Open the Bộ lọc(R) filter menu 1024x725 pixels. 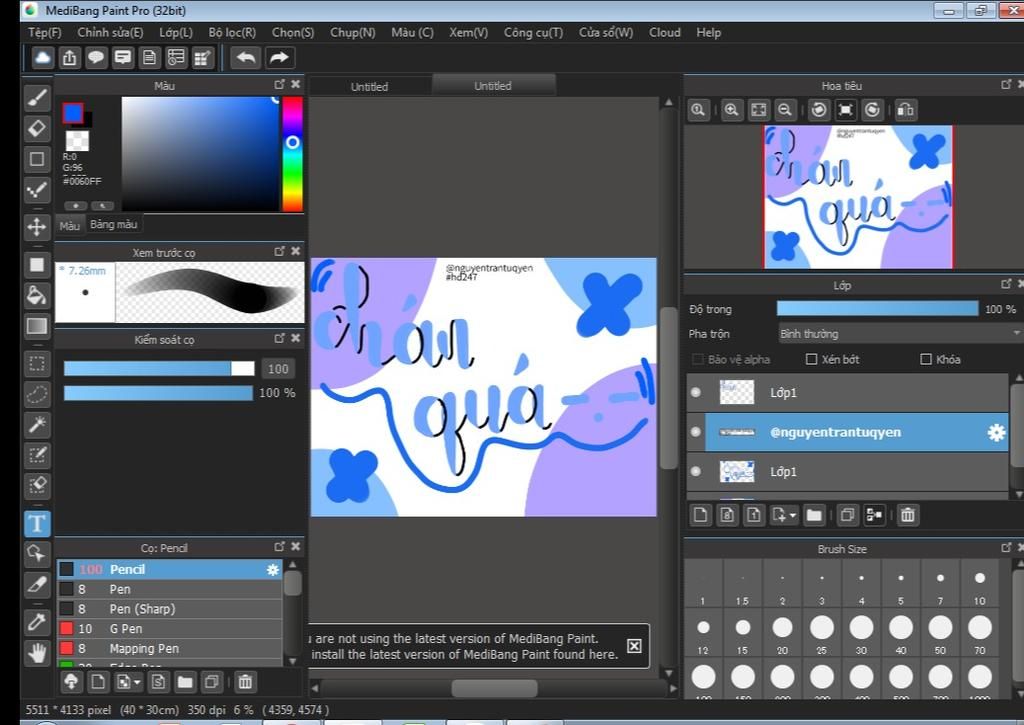[x=232, y=33]
